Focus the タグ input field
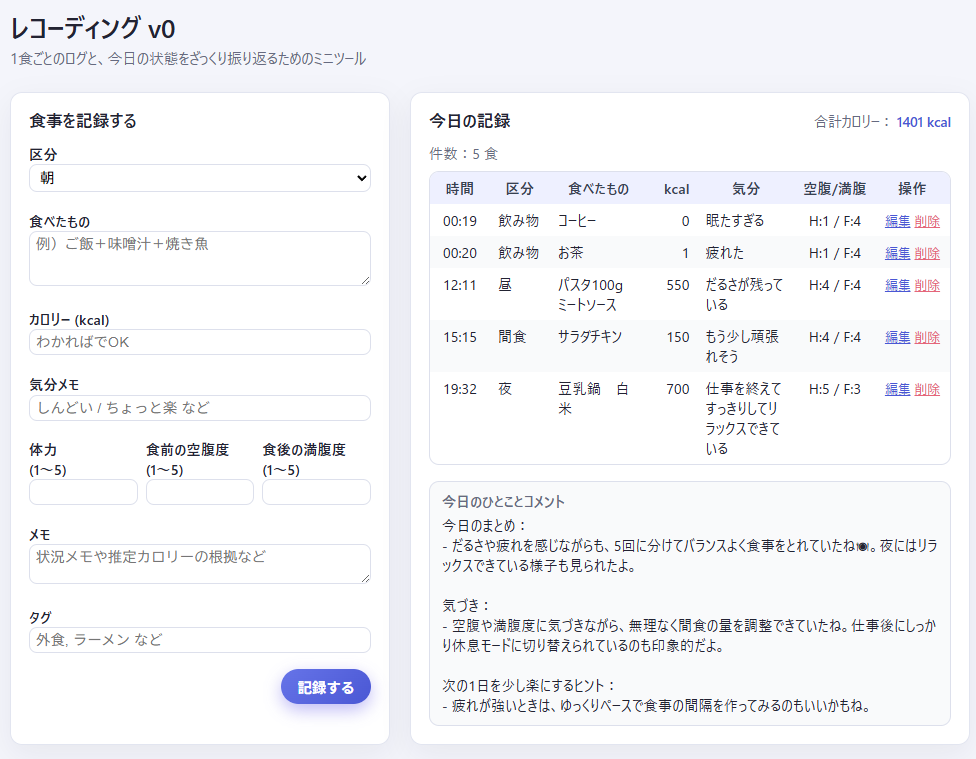Screen dimensions: 976x759 pos(200,640)
